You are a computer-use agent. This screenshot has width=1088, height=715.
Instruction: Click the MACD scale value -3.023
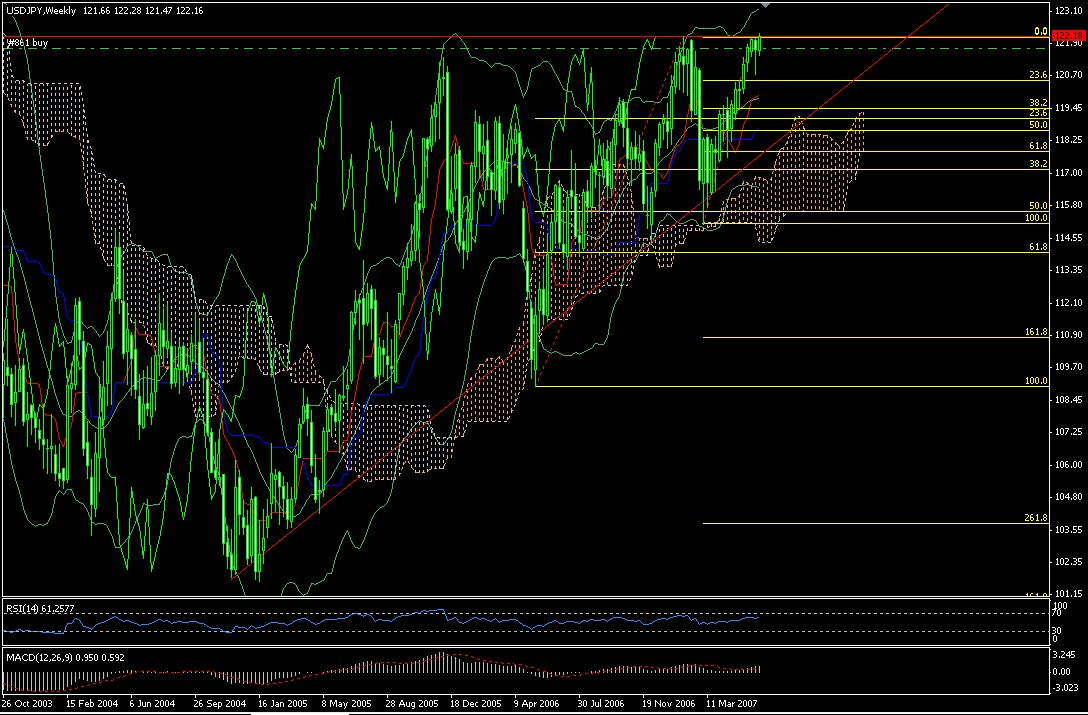(x=1066, y=689)
